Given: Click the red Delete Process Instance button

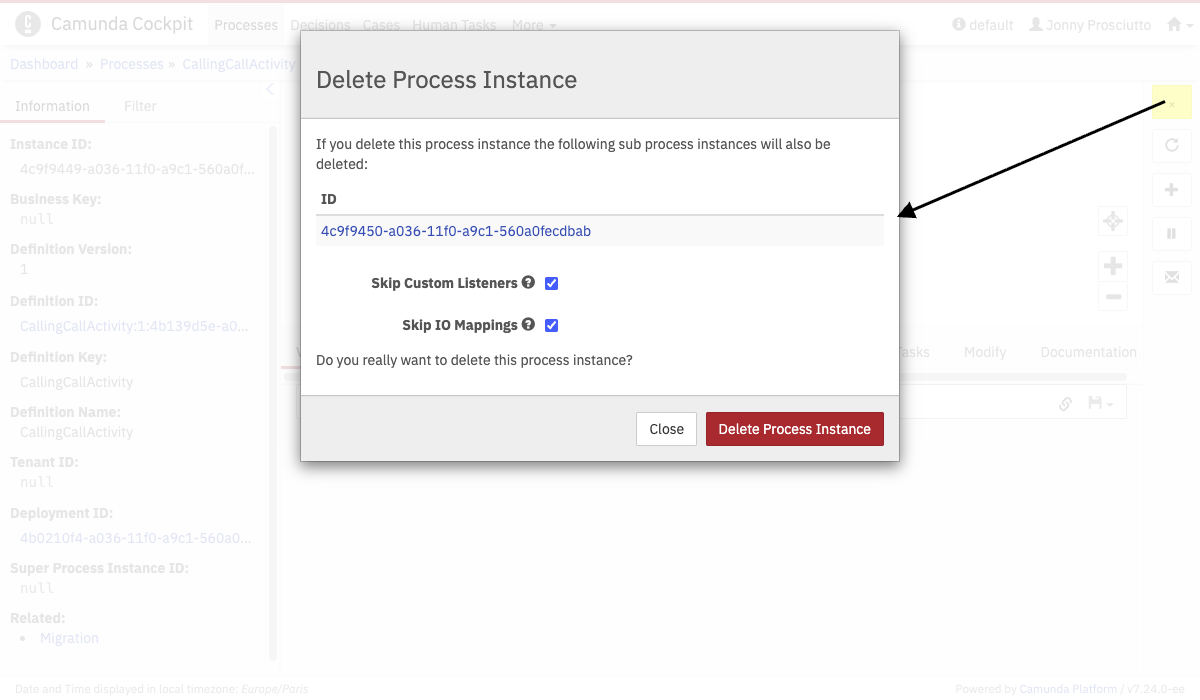Looking at the screenshot, I should [794, 429].
